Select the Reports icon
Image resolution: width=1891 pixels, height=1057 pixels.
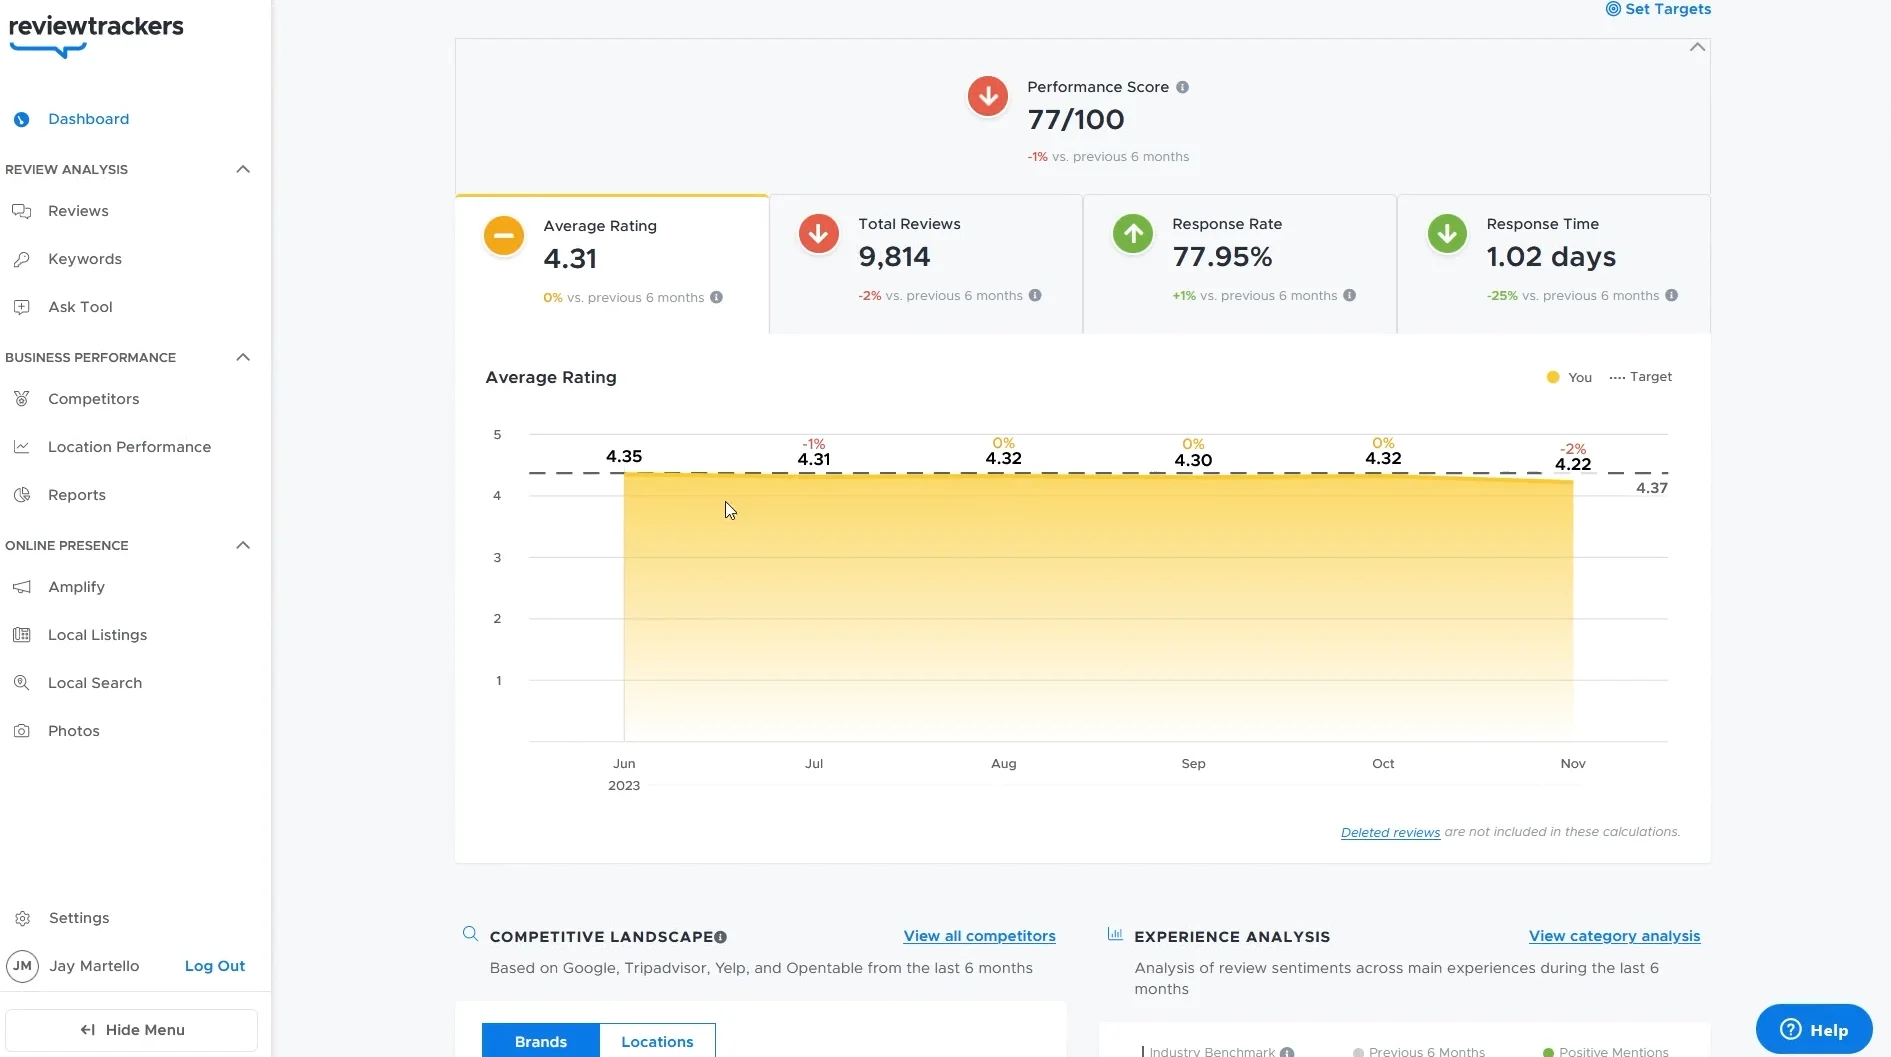(22, 494)
